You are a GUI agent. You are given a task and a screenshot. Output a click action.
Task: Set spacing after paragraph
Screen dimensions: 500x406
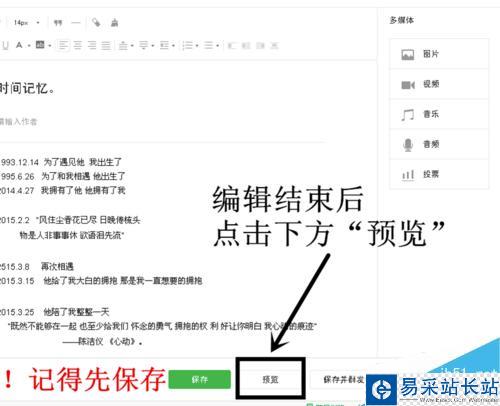click(144, 45)
